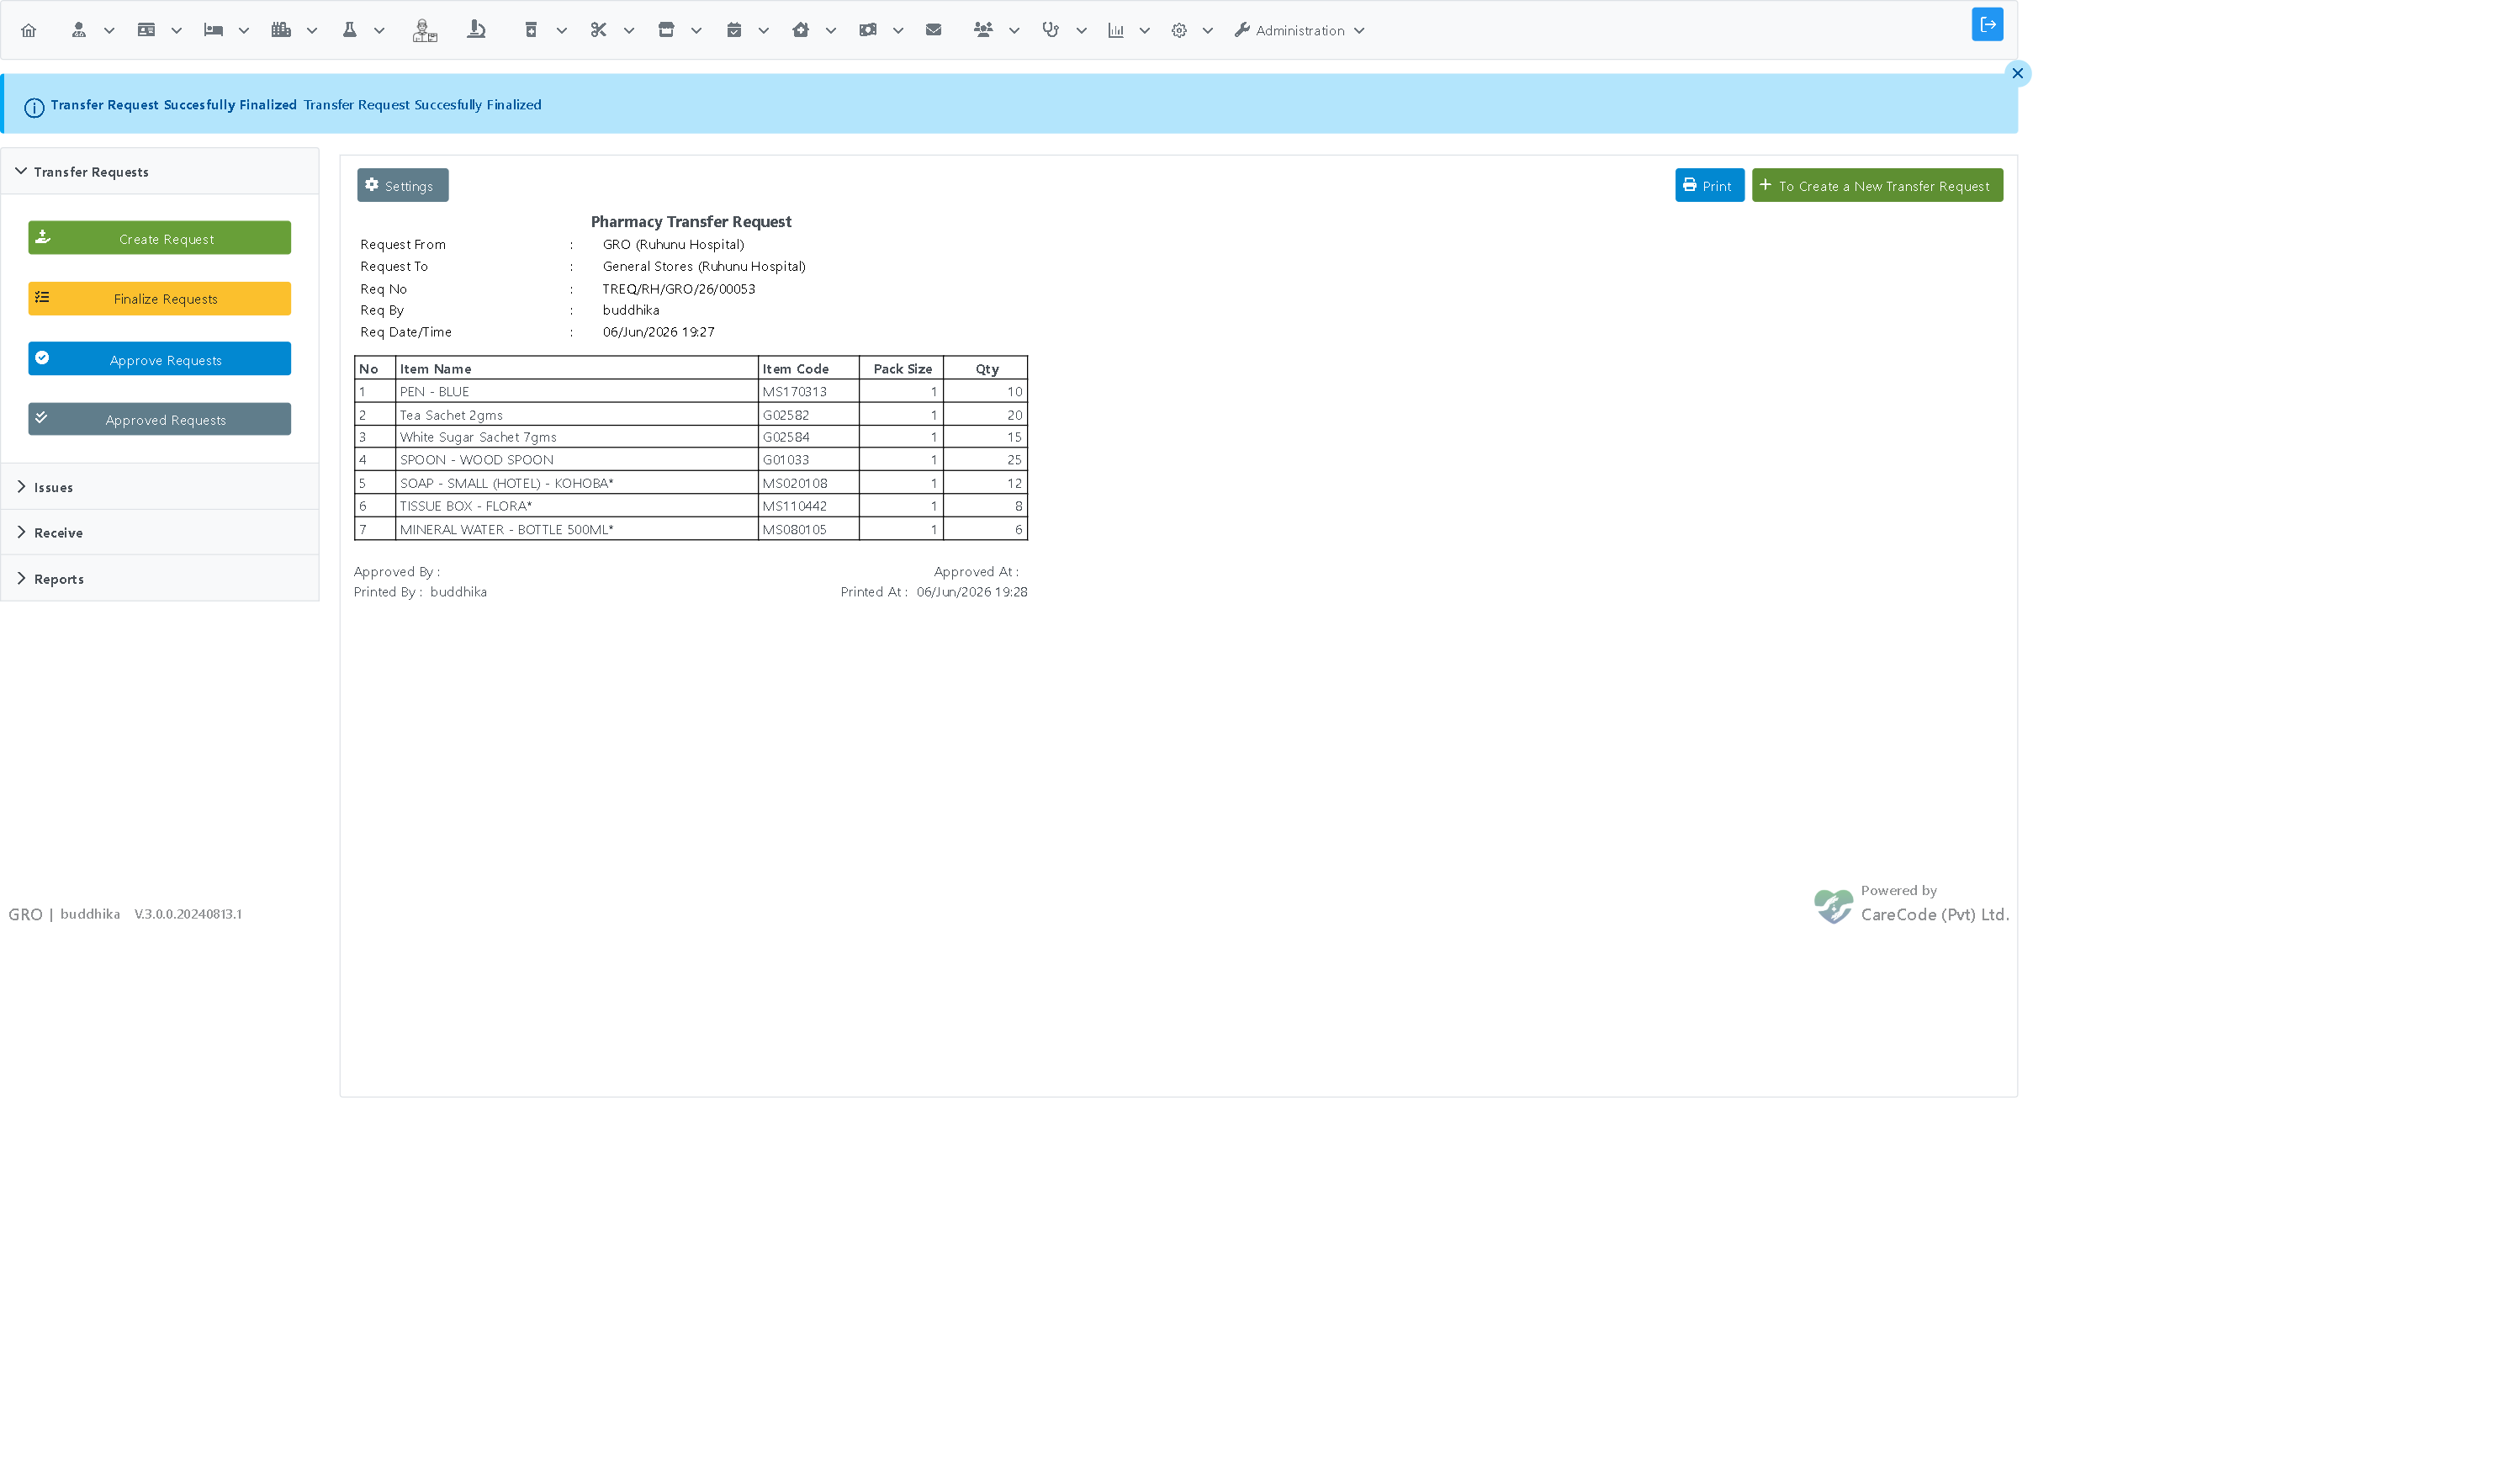
Task: Click the info icon in notification banner
Action: tap(34, 108)
